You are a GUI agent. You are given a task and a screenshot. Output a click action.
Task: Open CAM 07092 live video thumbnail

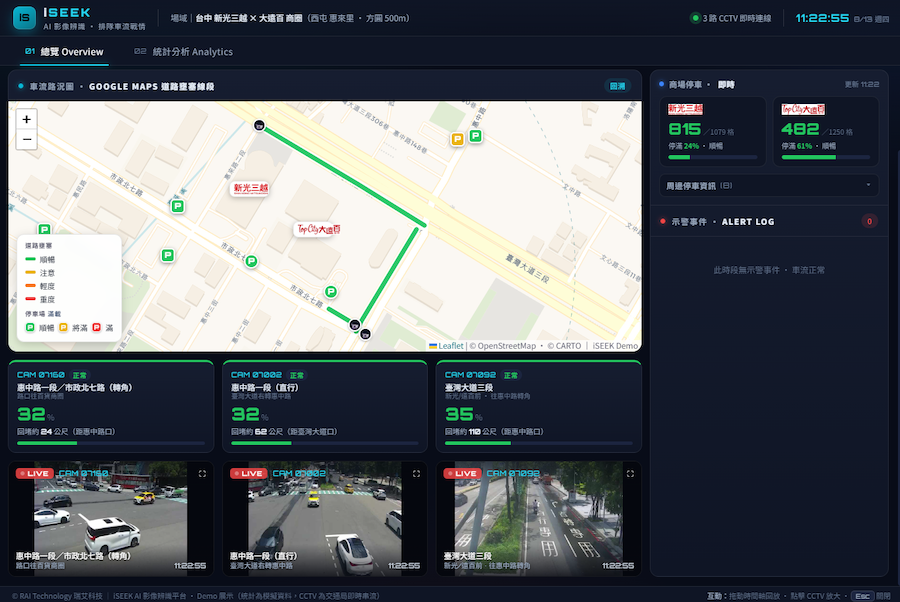tap(538, 519)
